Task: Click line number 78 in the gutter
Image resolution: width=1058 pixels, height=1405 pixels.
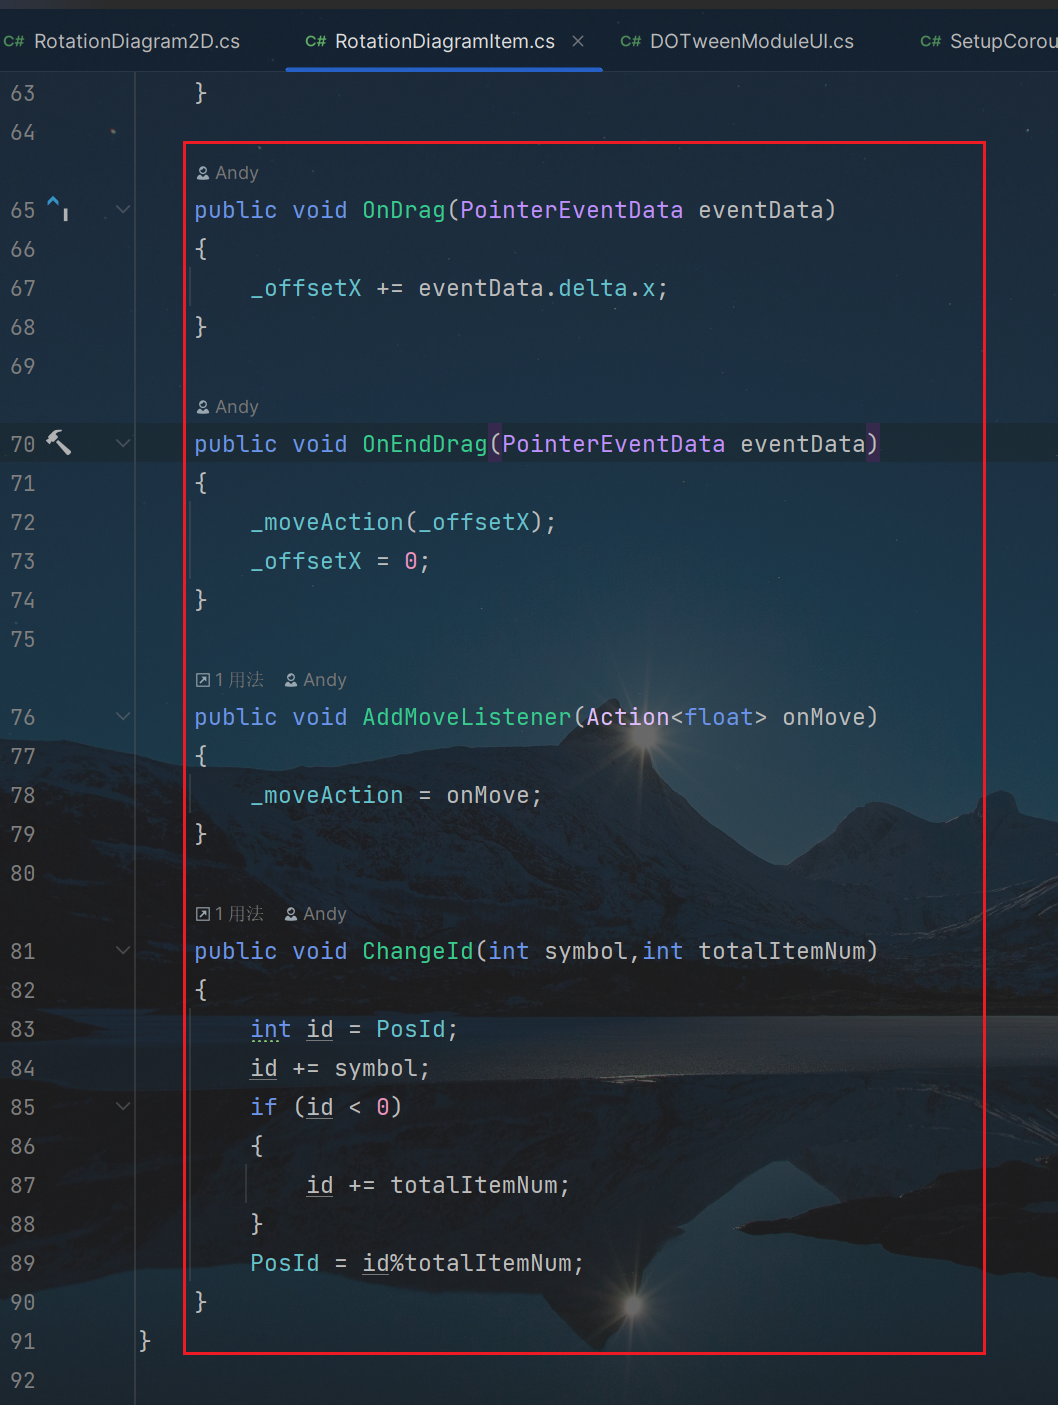Action: point(23,795)
